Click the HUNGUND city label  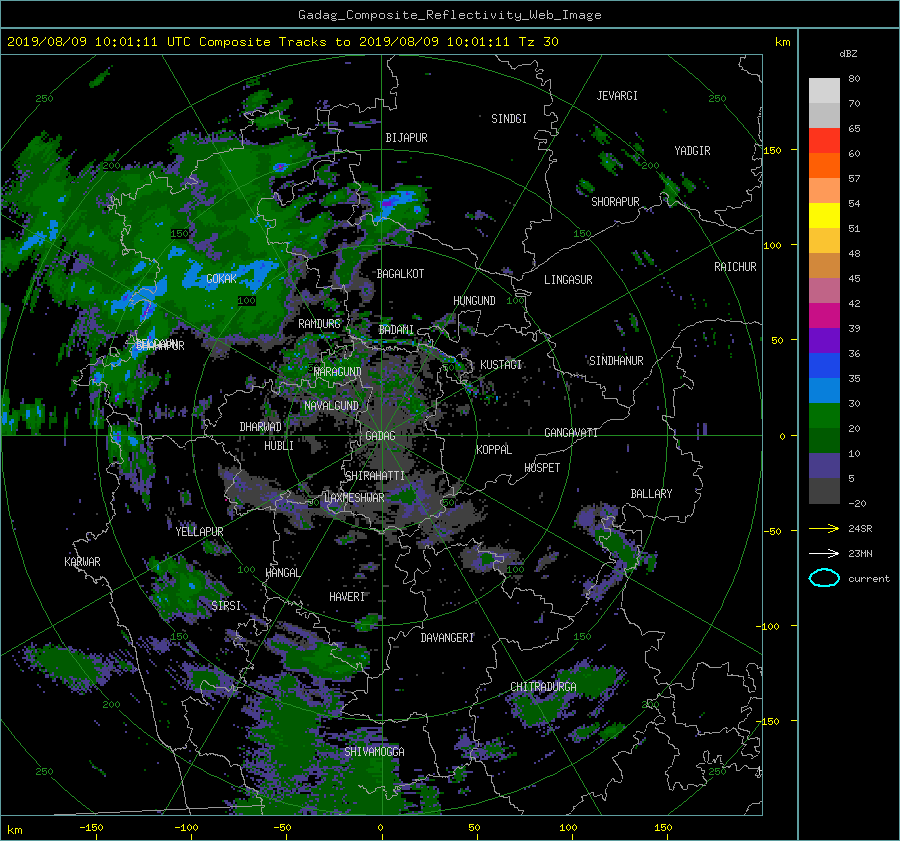click(474, 301)
